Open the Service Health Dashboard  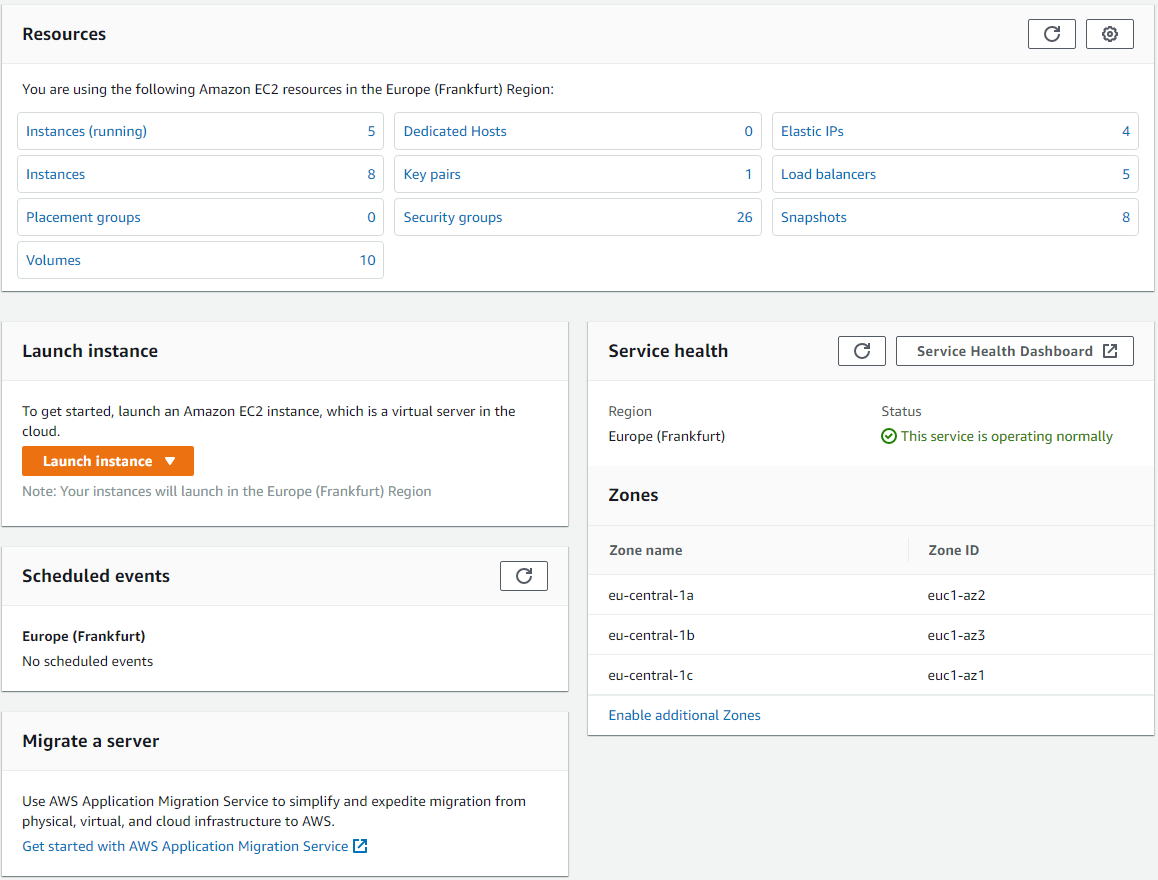[1005, 350]
